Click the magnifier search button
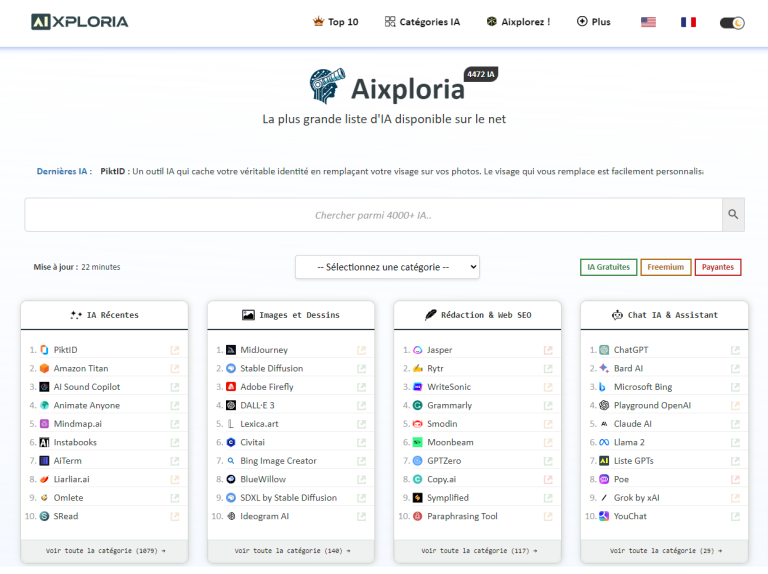Screen dimensions: 768x574 (x=733, y=215)
